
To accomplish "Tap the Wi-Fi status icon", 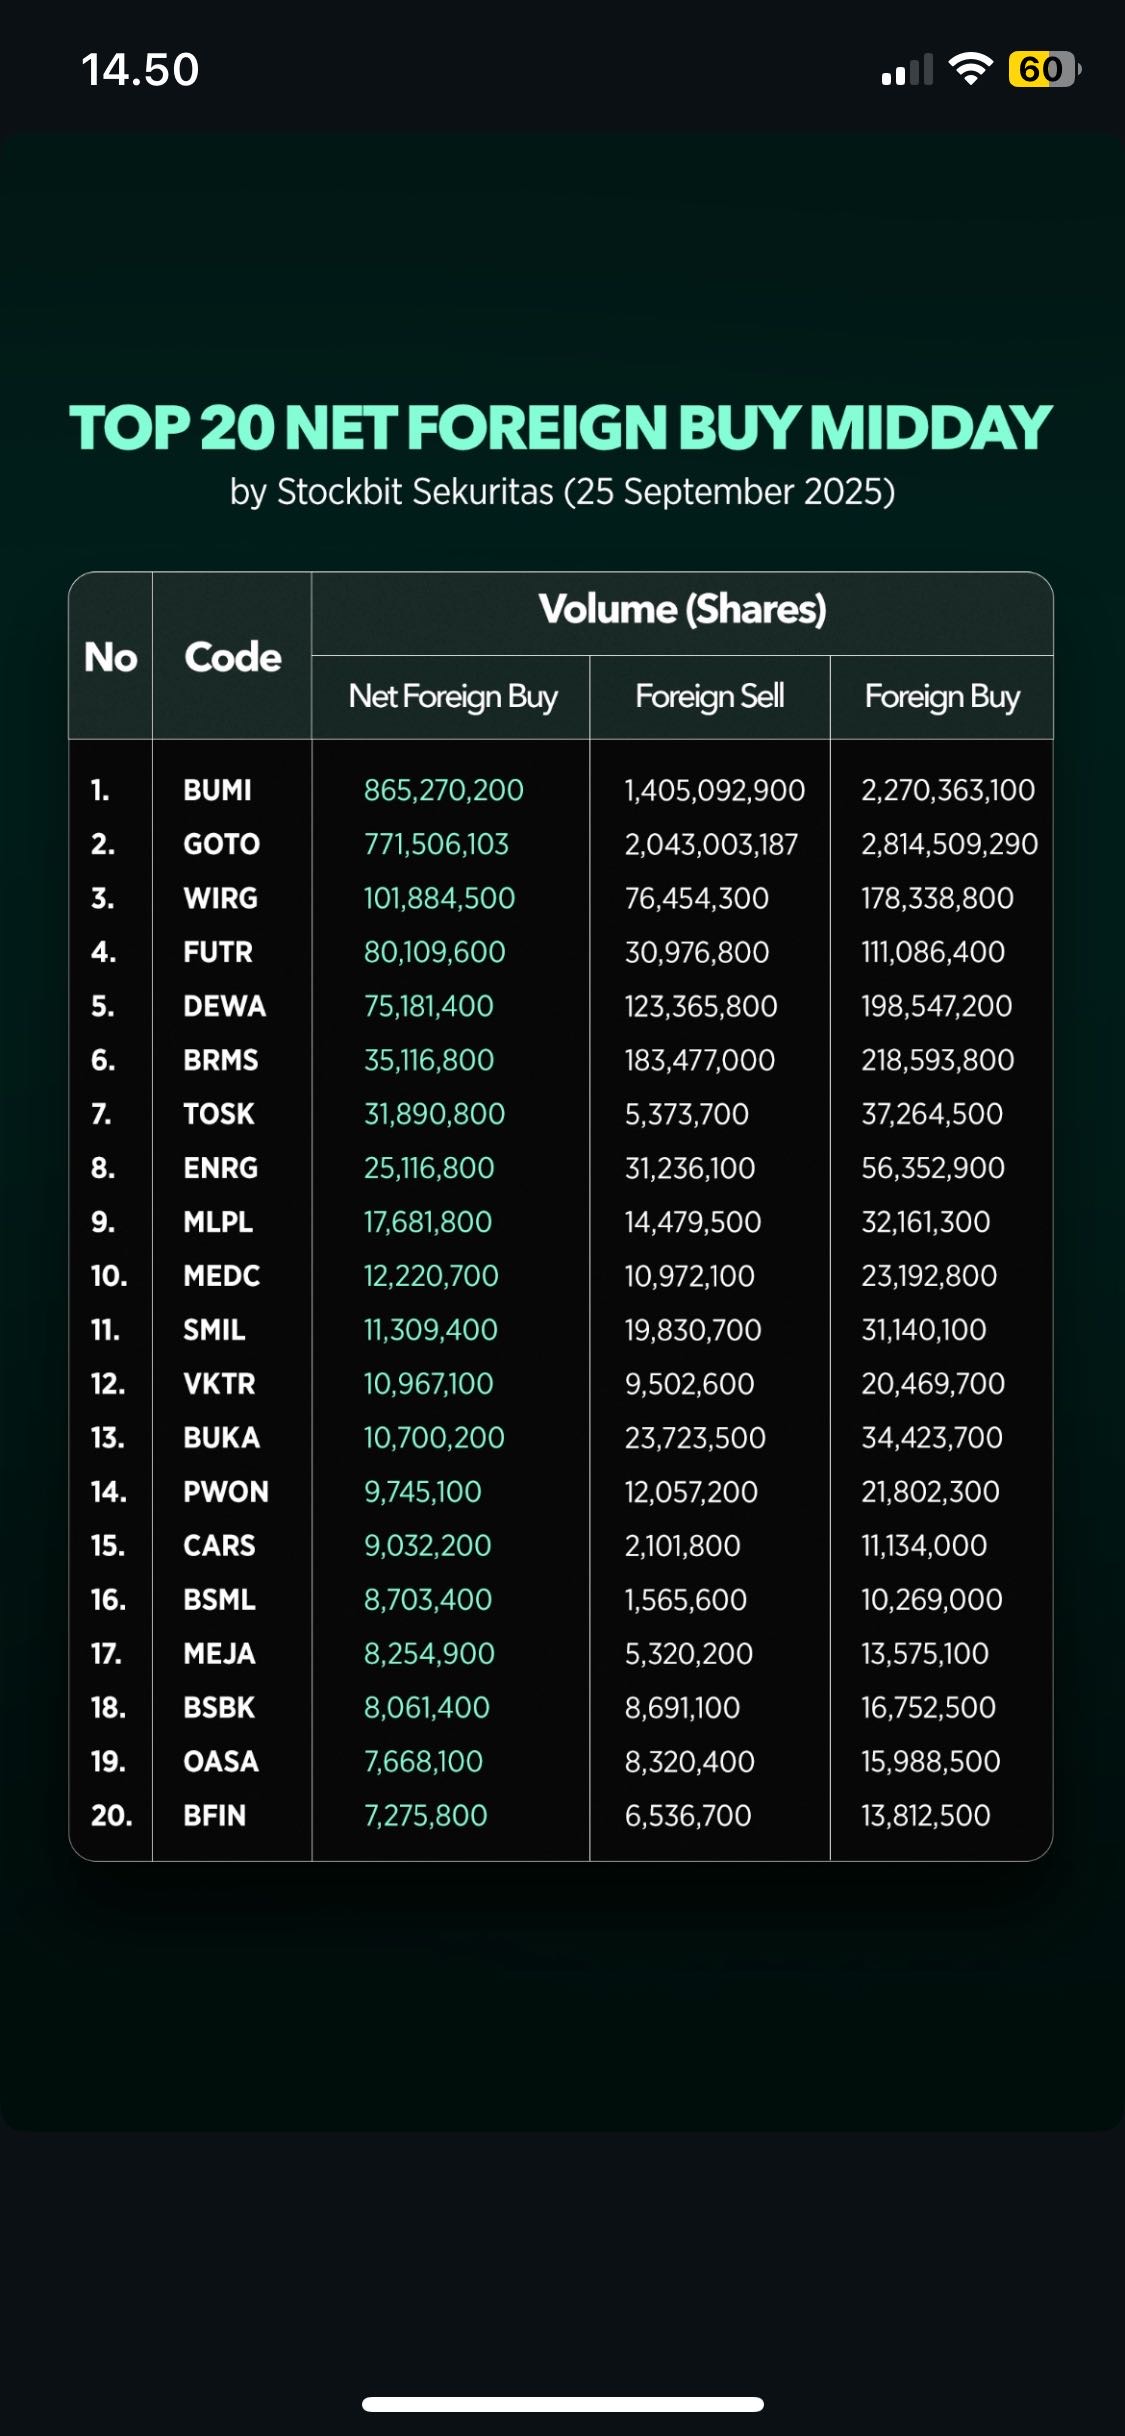I will [970, 69].
